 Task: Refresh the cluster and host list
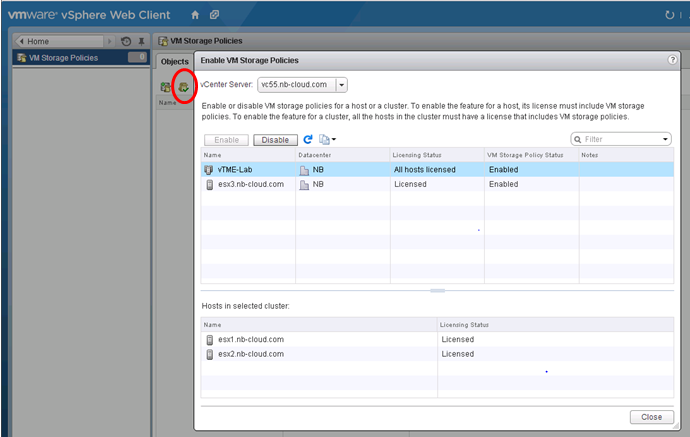308,140
